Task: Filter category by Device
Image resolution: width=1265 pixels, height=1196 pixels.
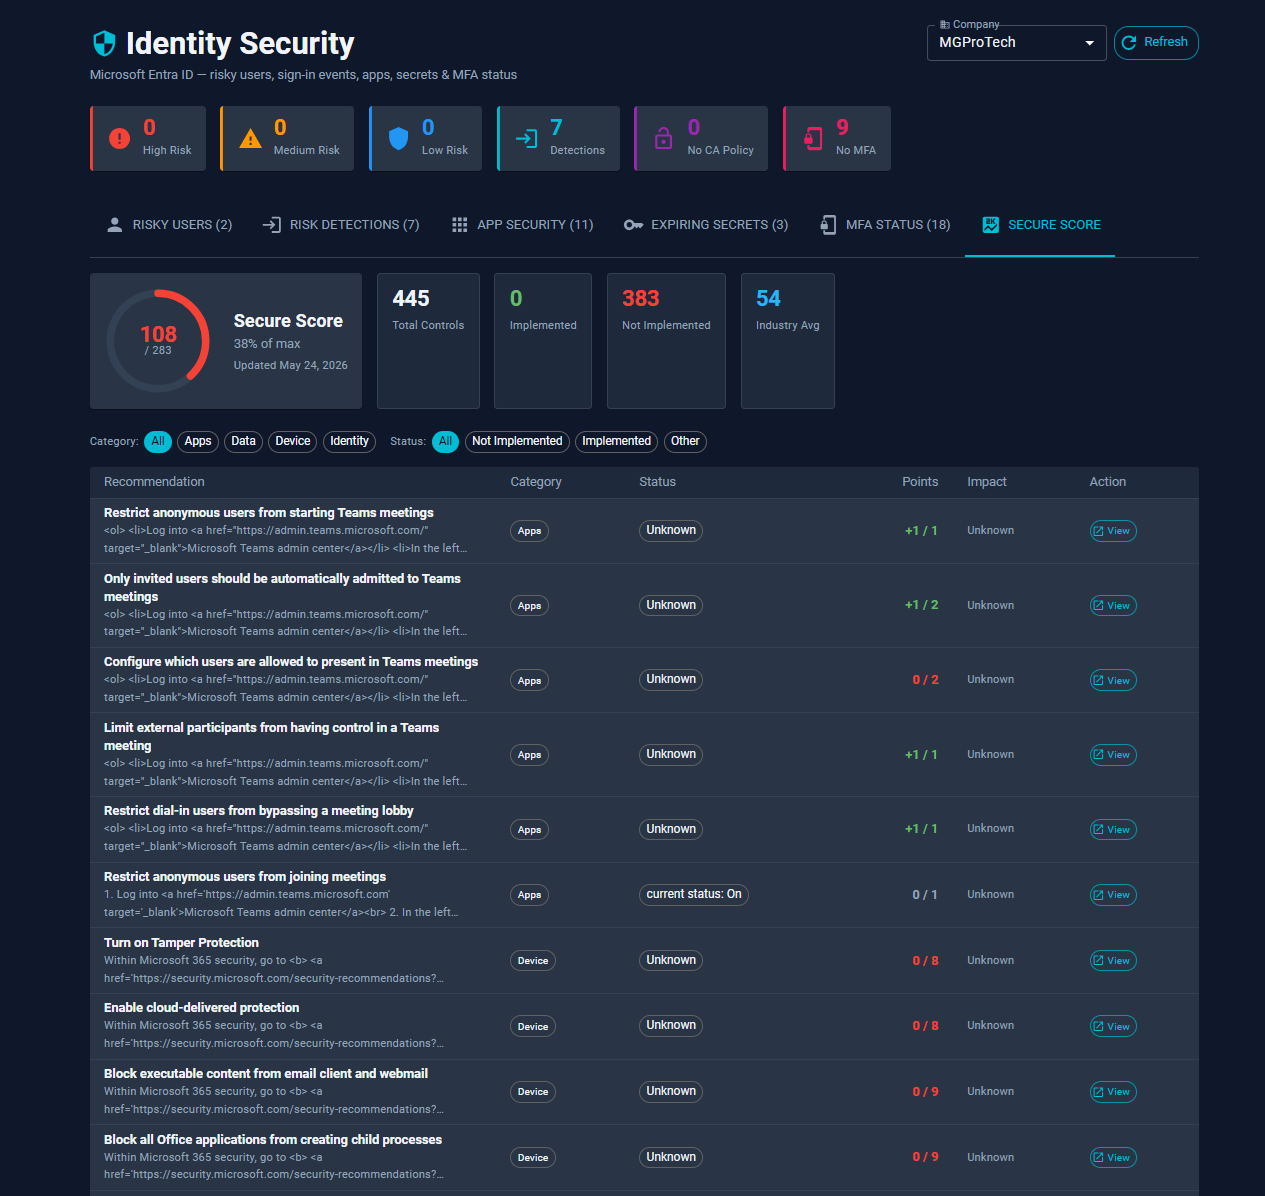Action: (x=293, y=442)
